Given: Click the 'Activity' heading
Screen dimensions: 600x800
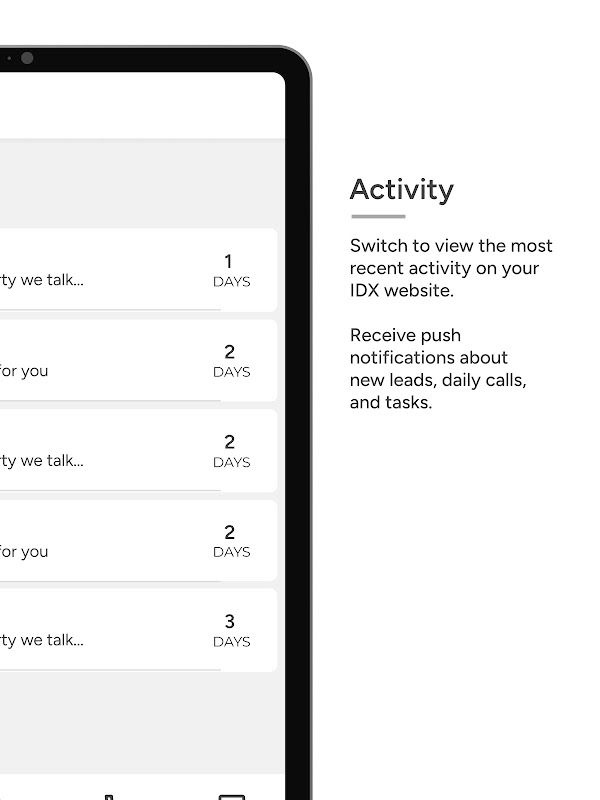Looking at the screenshot, I should 401,189.
